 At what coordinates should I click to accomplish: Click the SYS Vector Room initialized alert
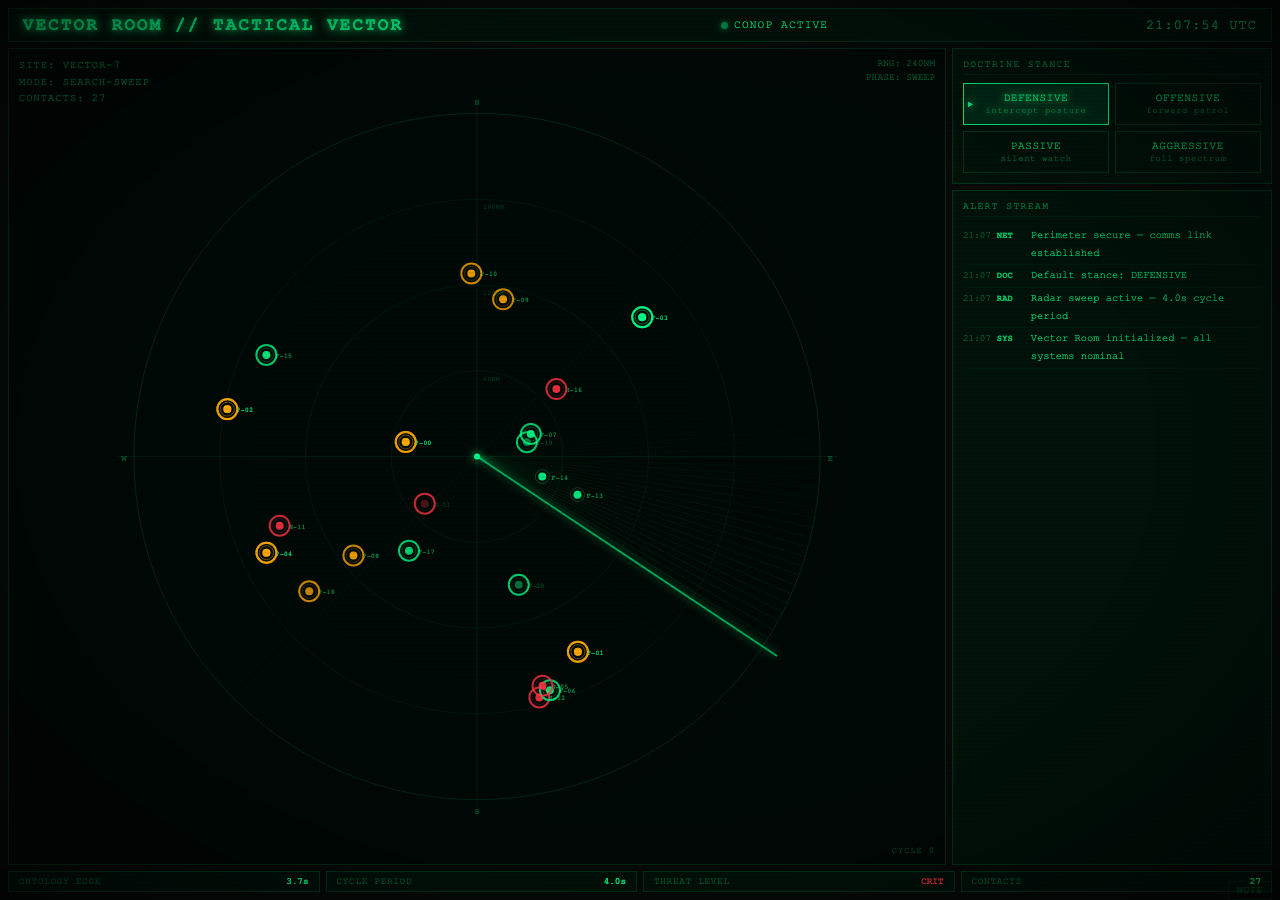click(1112, 347)
